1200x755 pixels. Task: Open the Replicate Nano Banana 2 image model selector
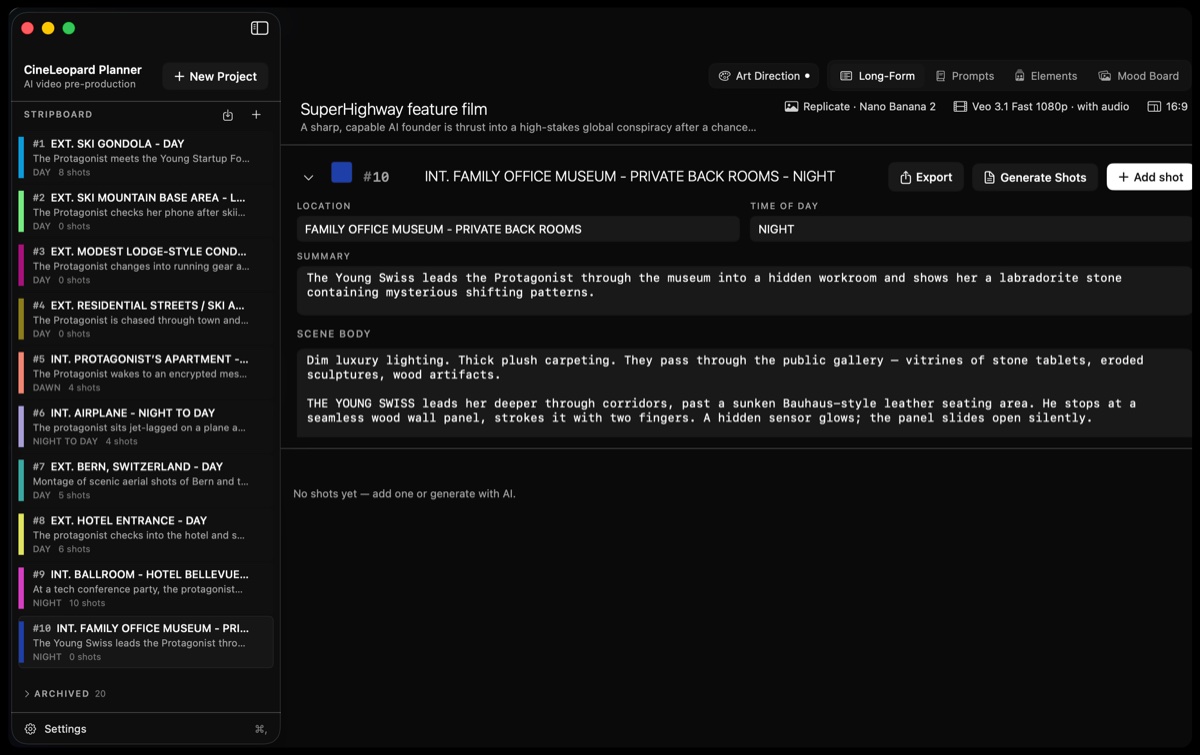pyautogui.click(x=860, y=106)
